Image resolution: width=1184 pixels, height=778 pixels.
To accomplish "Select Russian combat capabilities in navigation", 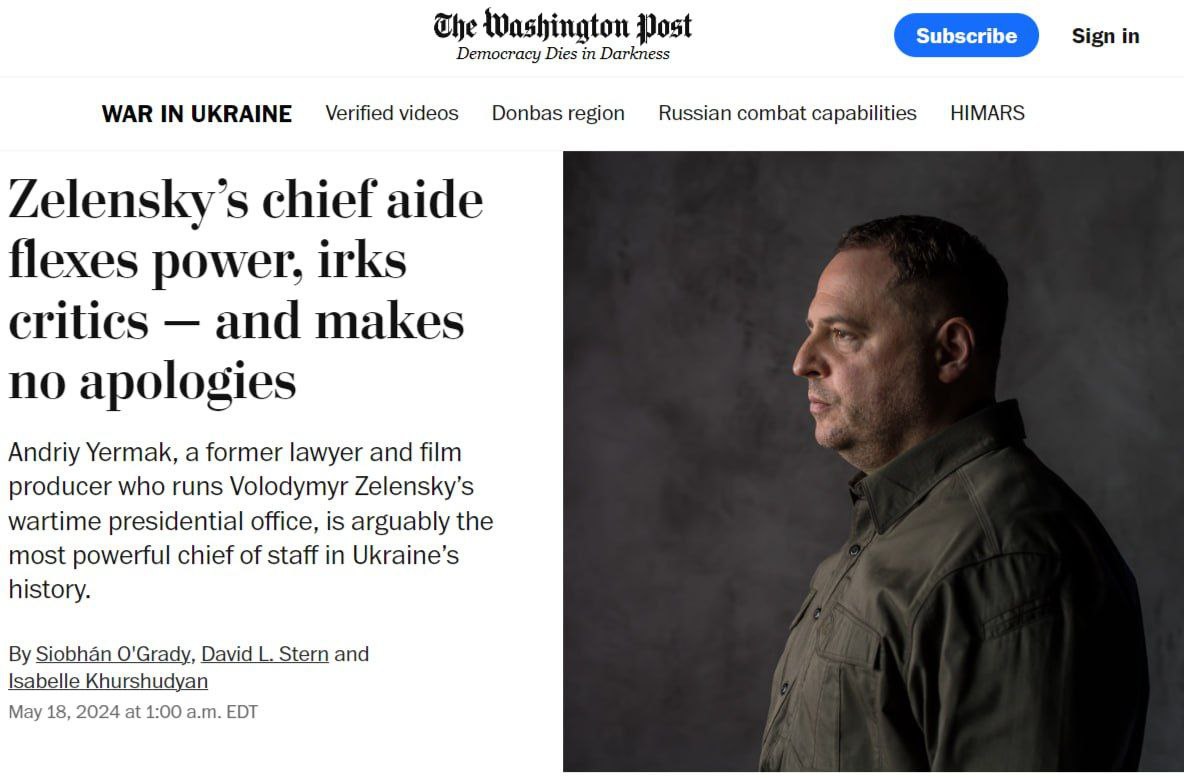I will (x=787, y=113).
